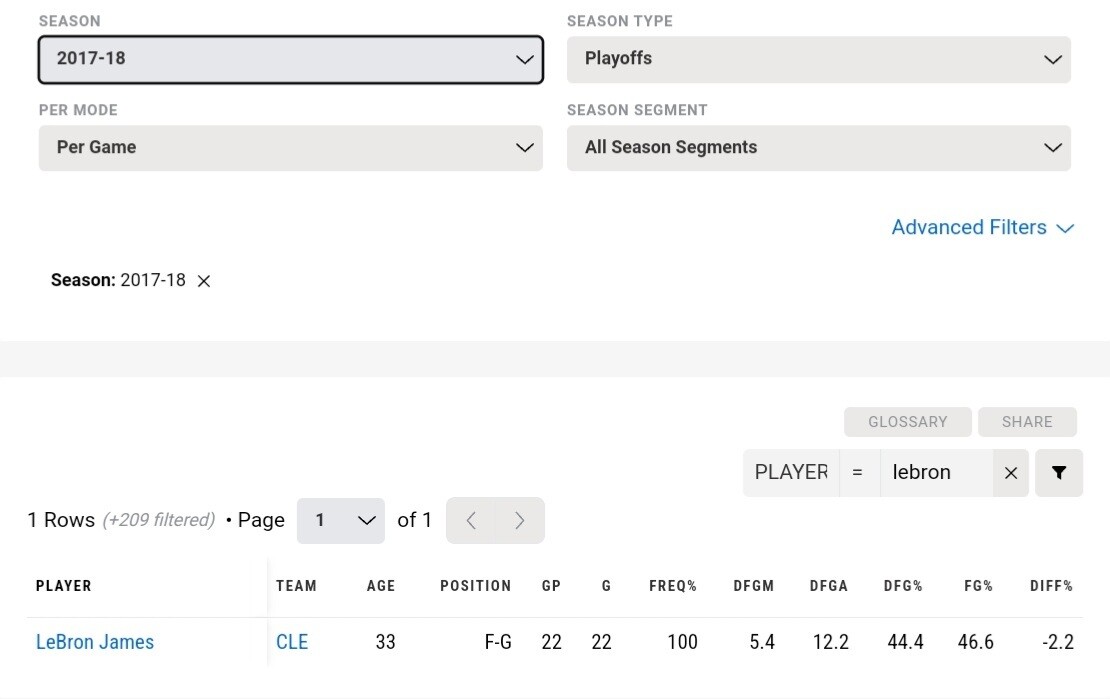Sort table by FREQ% column header
This screenshot has height=699, width=1110.
[x=673, y=586]
